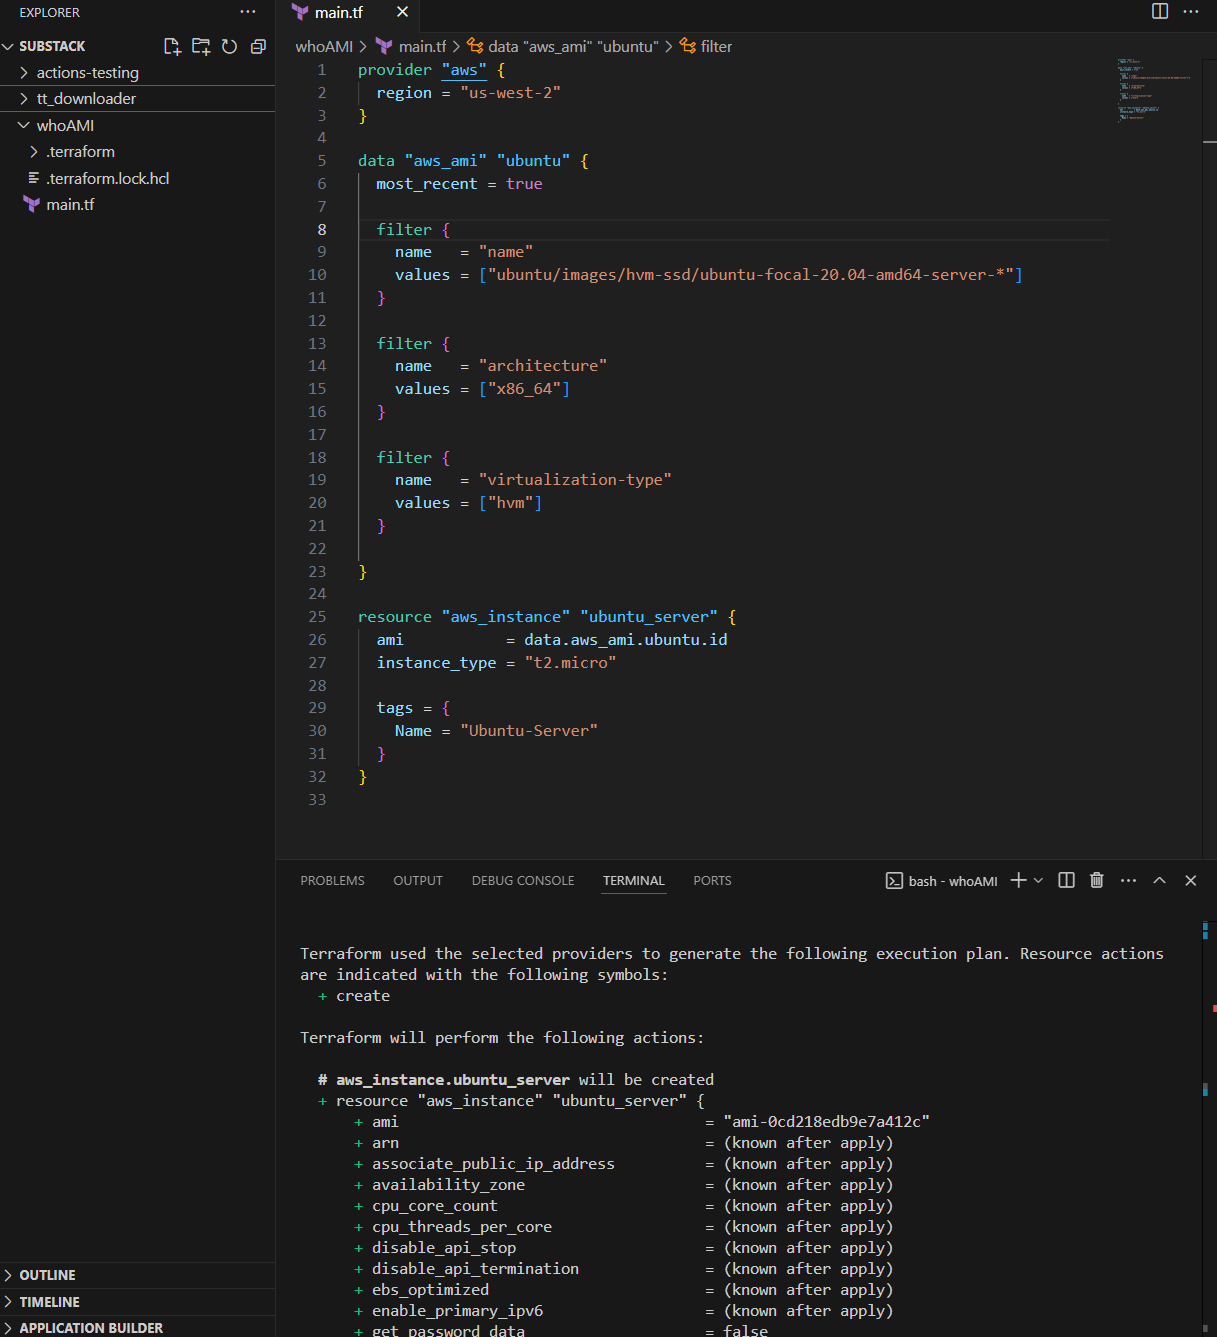
Task: Click the New Folder icon in Explorer
Action: tap(201, 46)
